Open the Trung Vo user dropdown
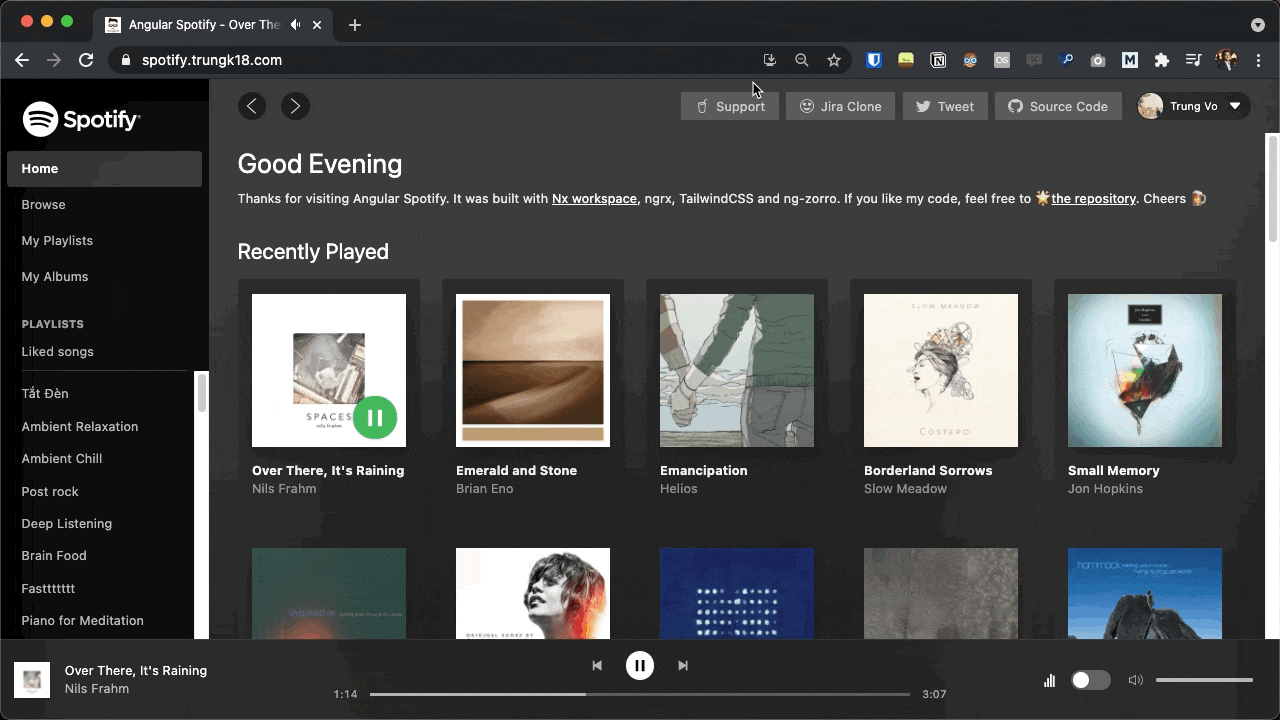Screen dimensions: 1280x720 1194,106
